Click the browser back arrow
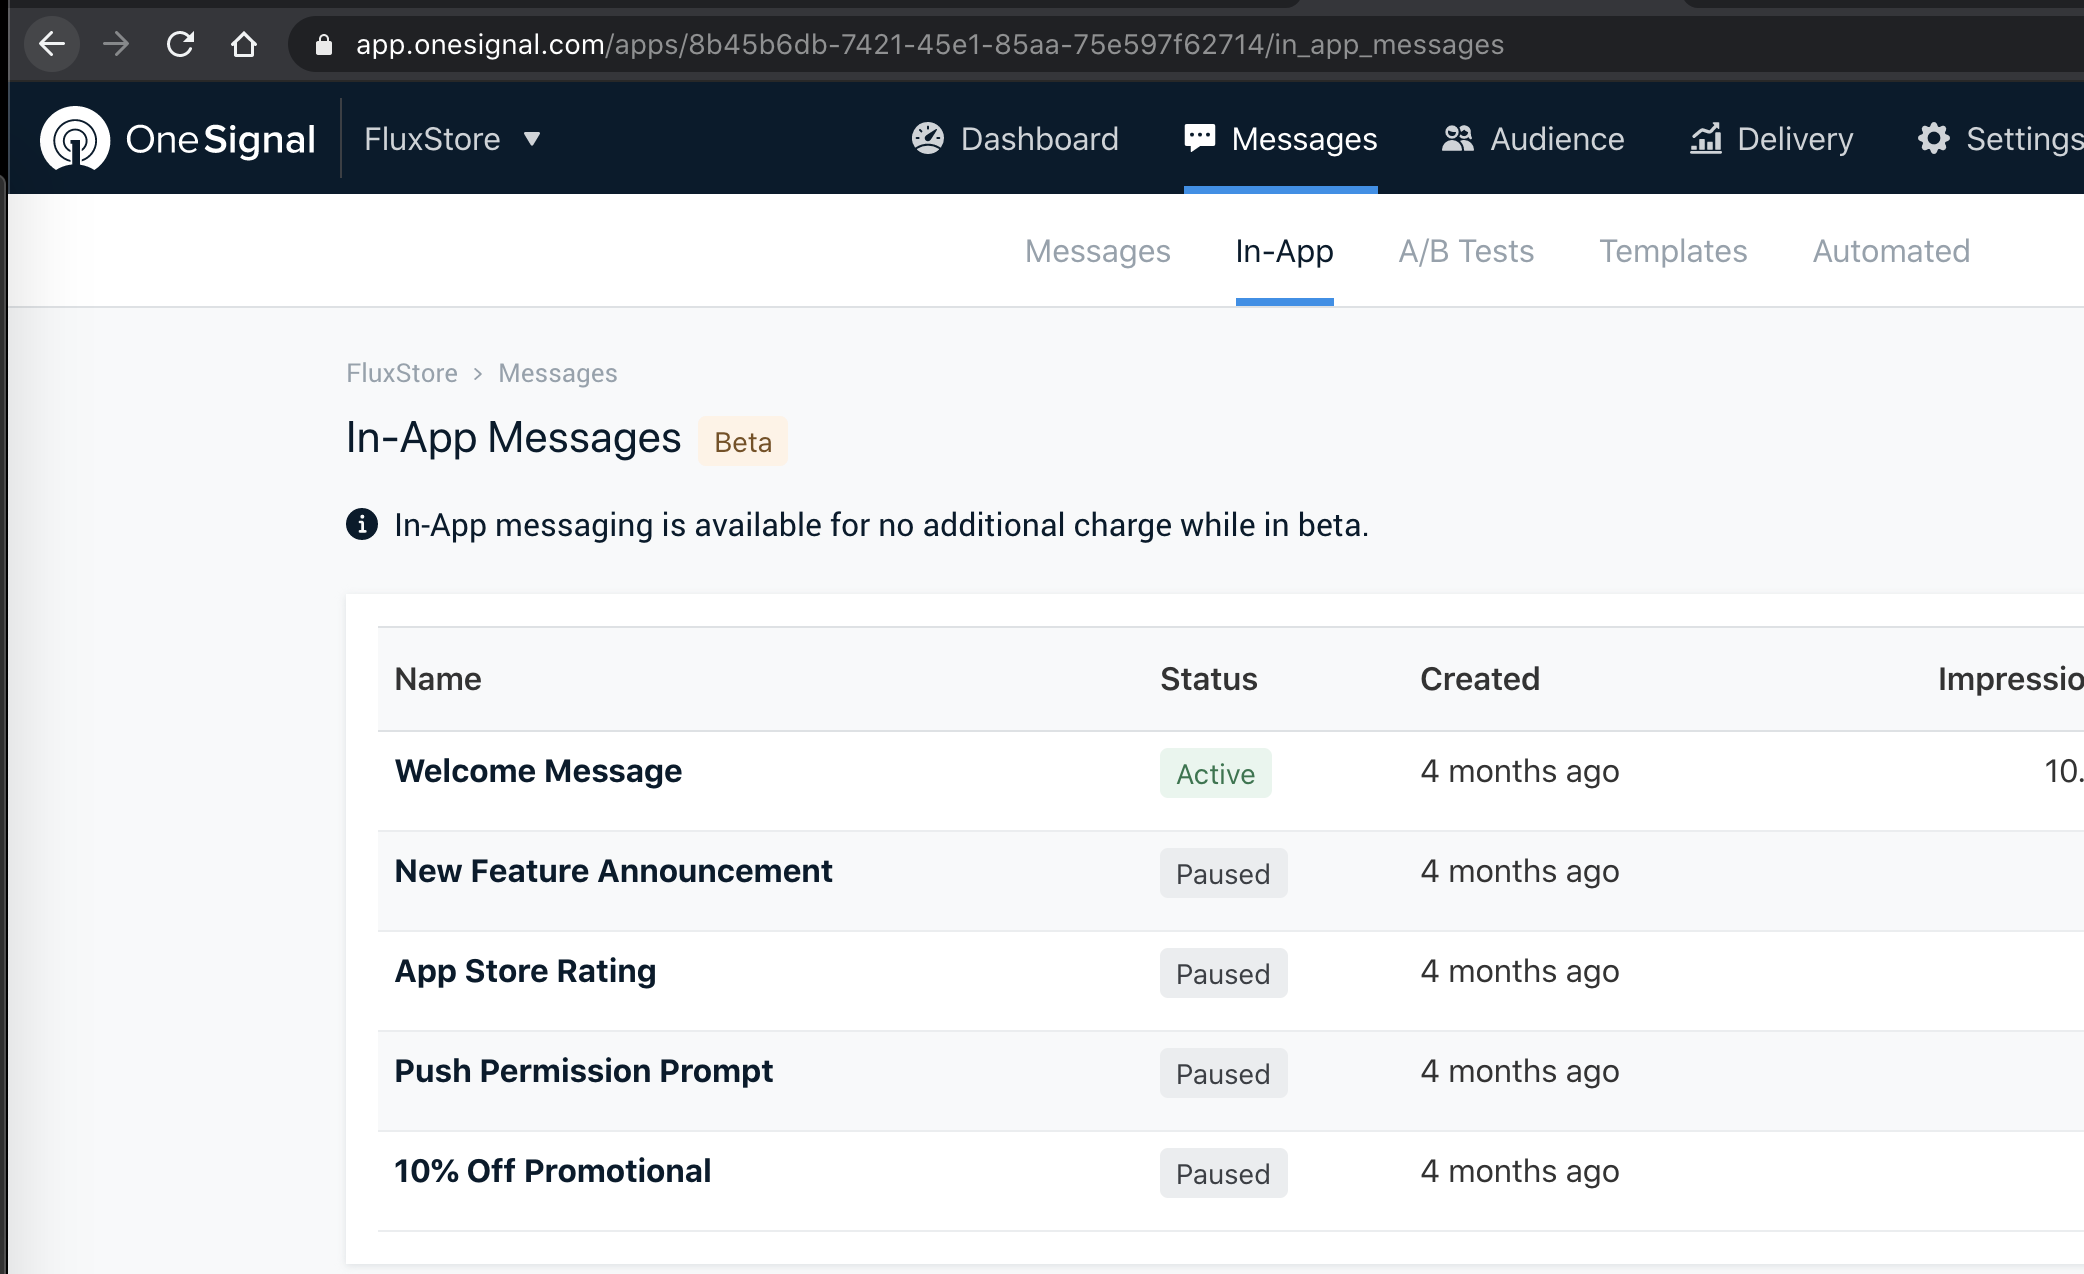 (52, 44)
